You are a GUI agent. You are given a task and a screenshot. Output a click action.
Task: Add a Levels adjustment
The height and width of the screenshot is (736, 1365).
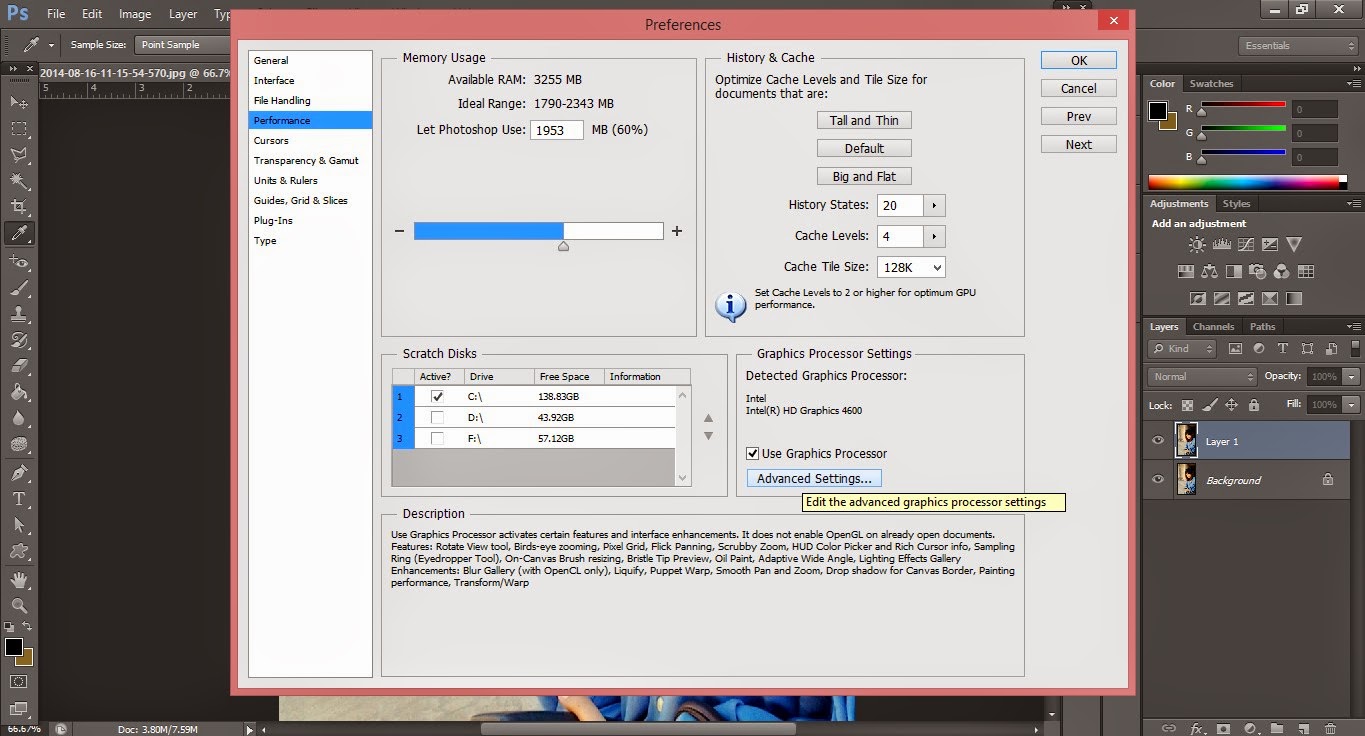(x=1221, y=244)
